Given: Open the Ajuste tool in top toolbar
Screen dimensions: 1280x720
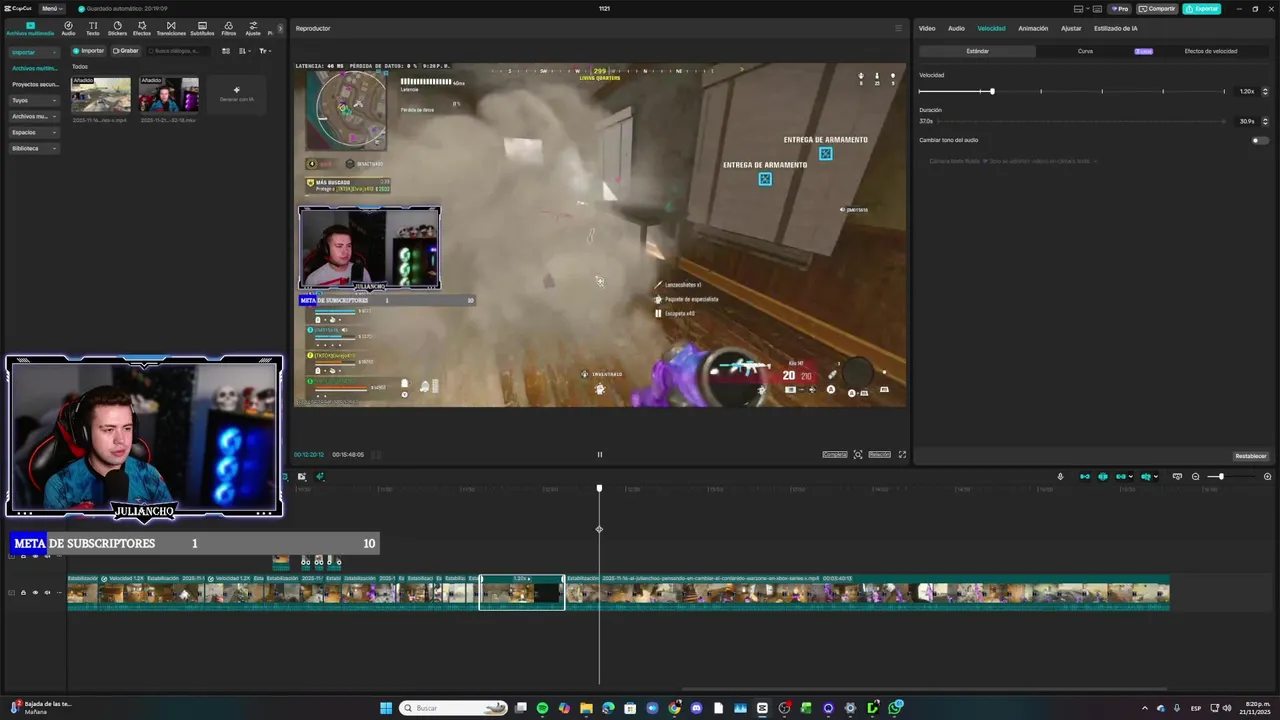Looking at the screenshot, I should pyautogui.click(x=253, y=28).
